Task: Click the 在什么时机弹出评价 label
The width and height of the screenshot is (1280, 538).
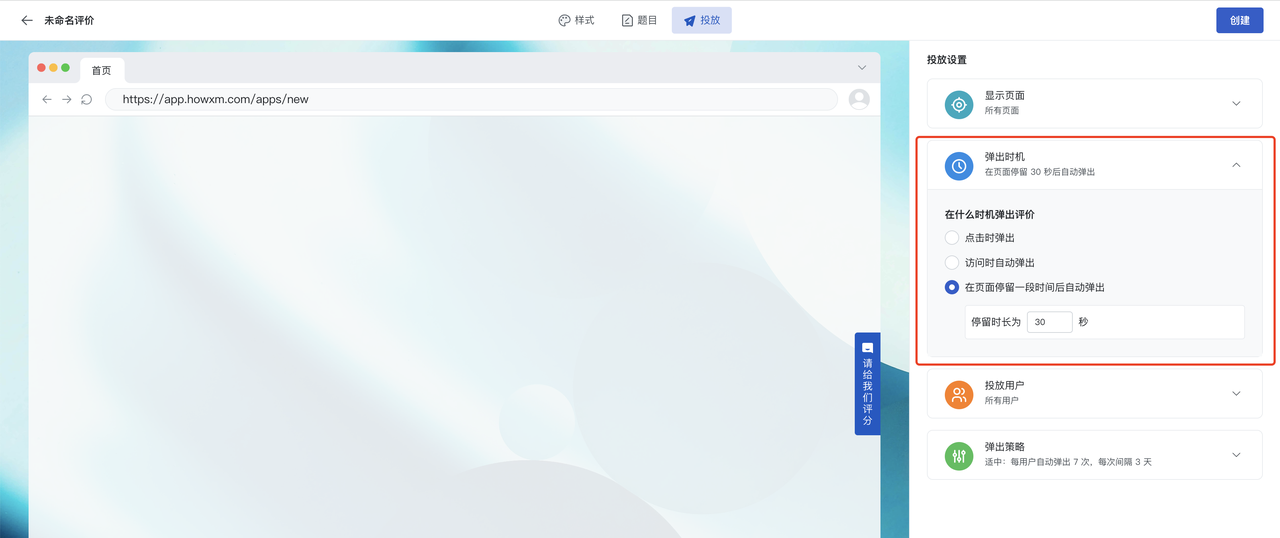Action: (989, 214)
